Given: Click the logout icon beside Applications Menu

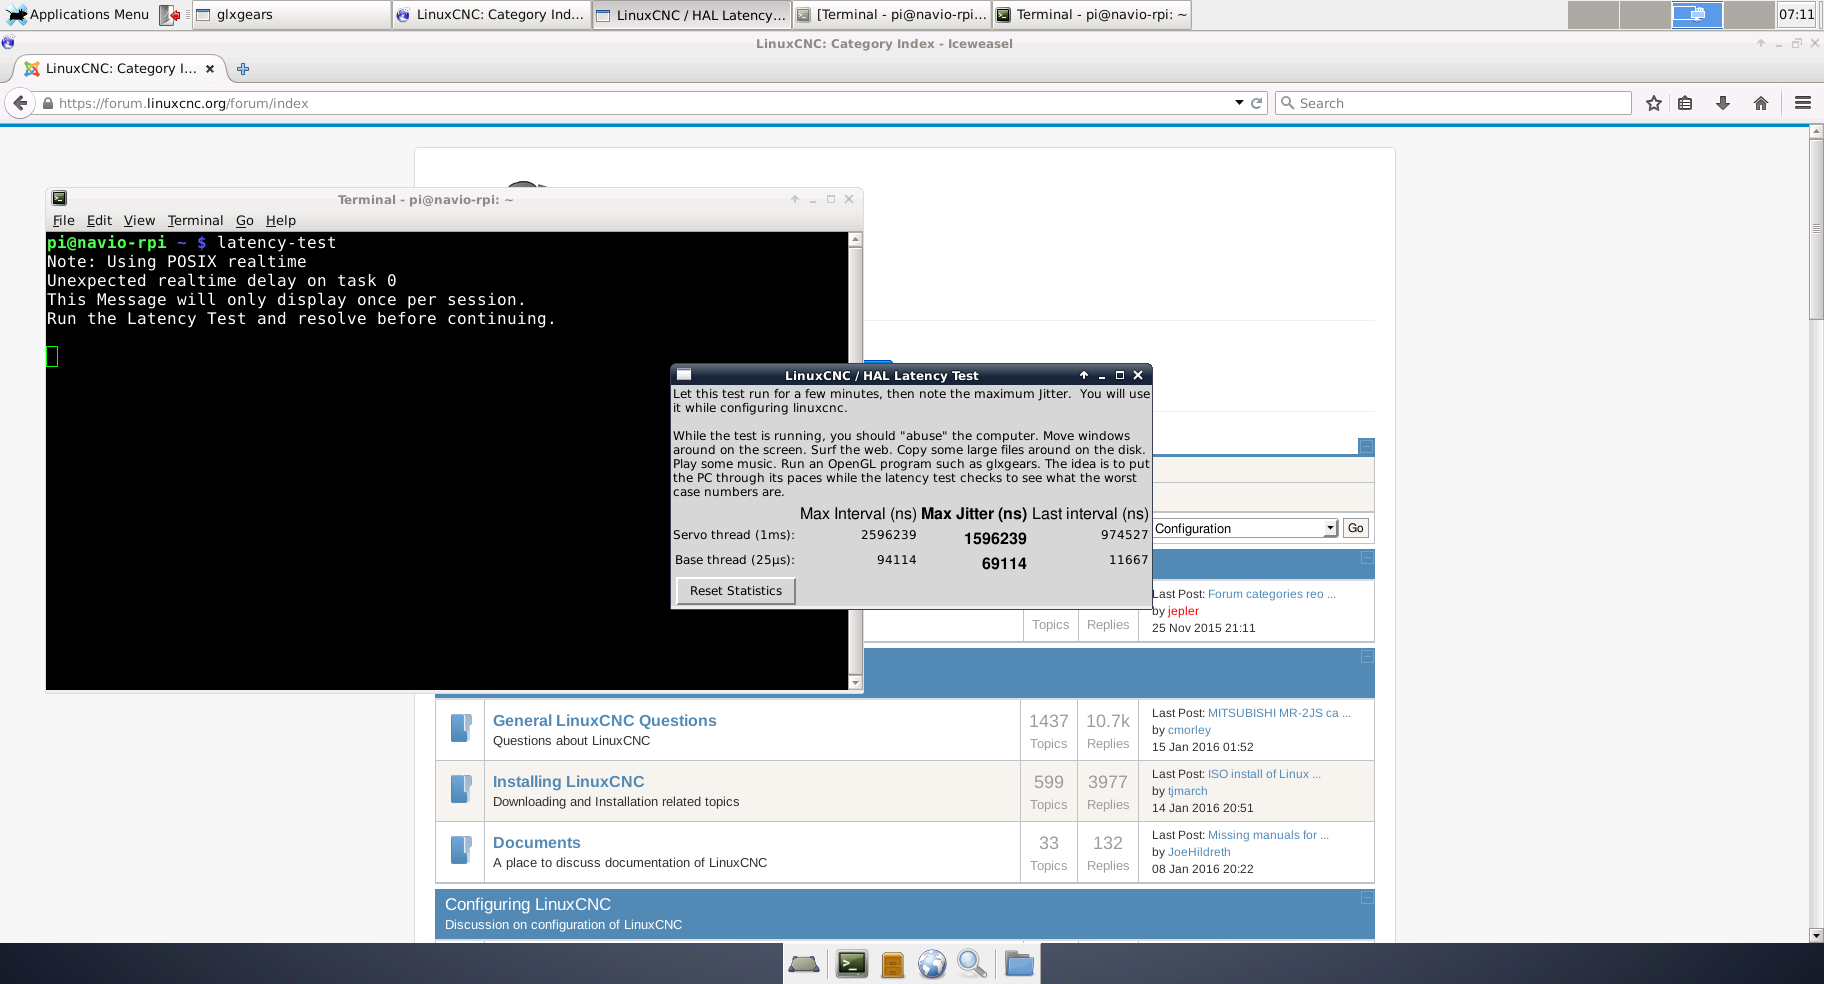Looking at the screenshot, I should click(170, 15).
